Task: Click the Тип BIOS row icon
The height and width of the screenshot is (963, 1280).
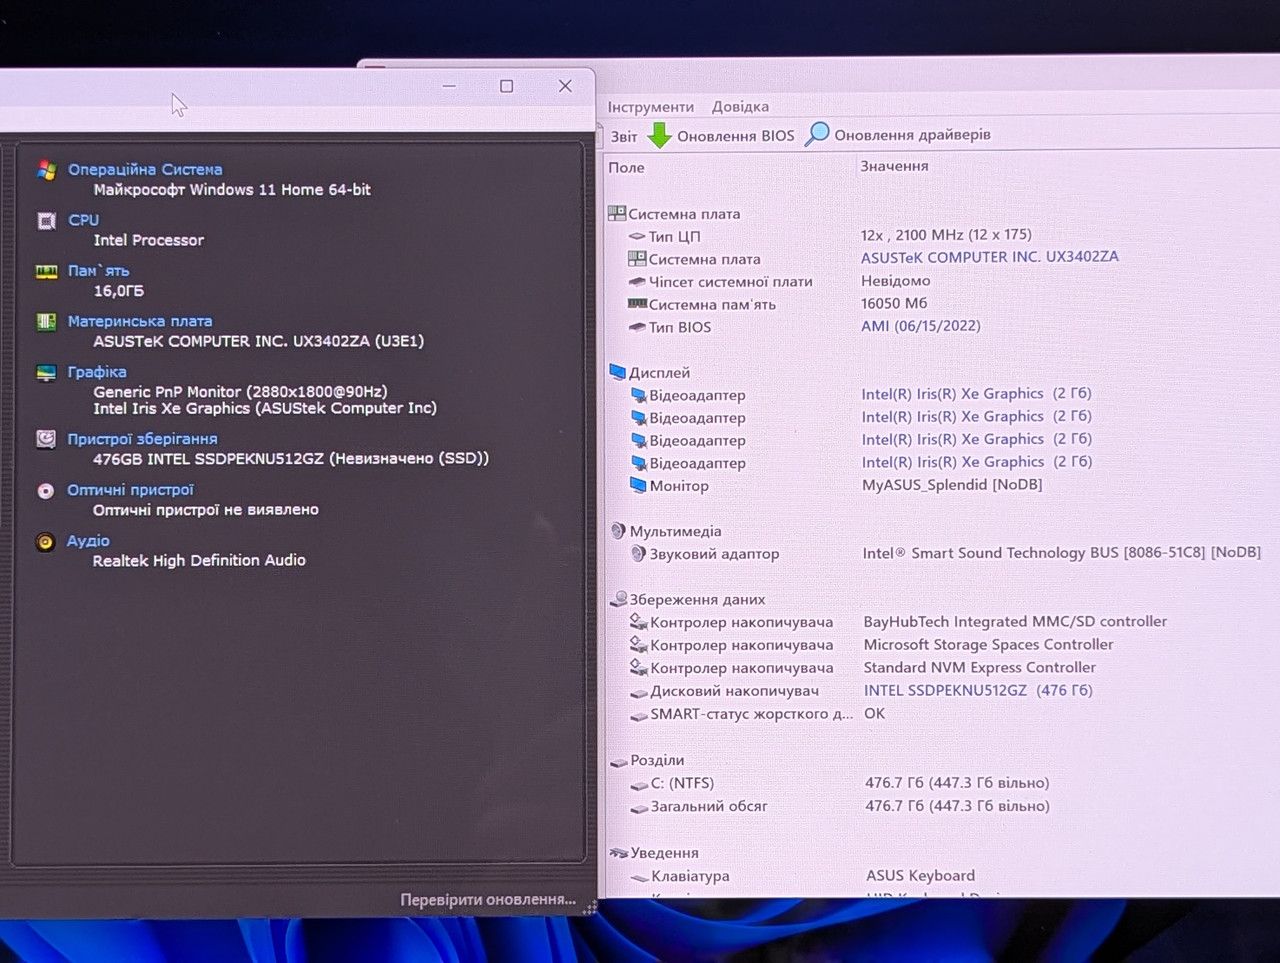Action: pos(637,327)
